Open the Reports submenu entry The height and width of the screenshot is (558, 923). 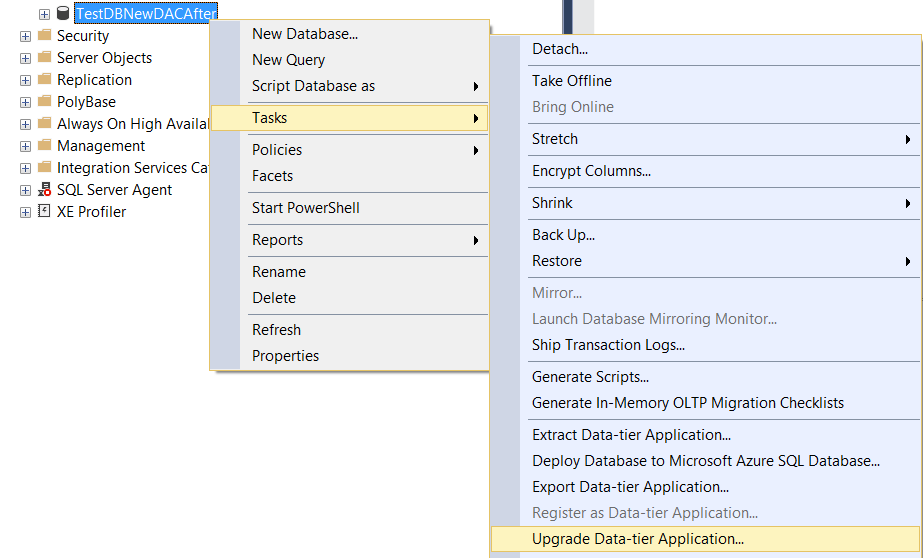pyautogui.click(x=350, y=240)
